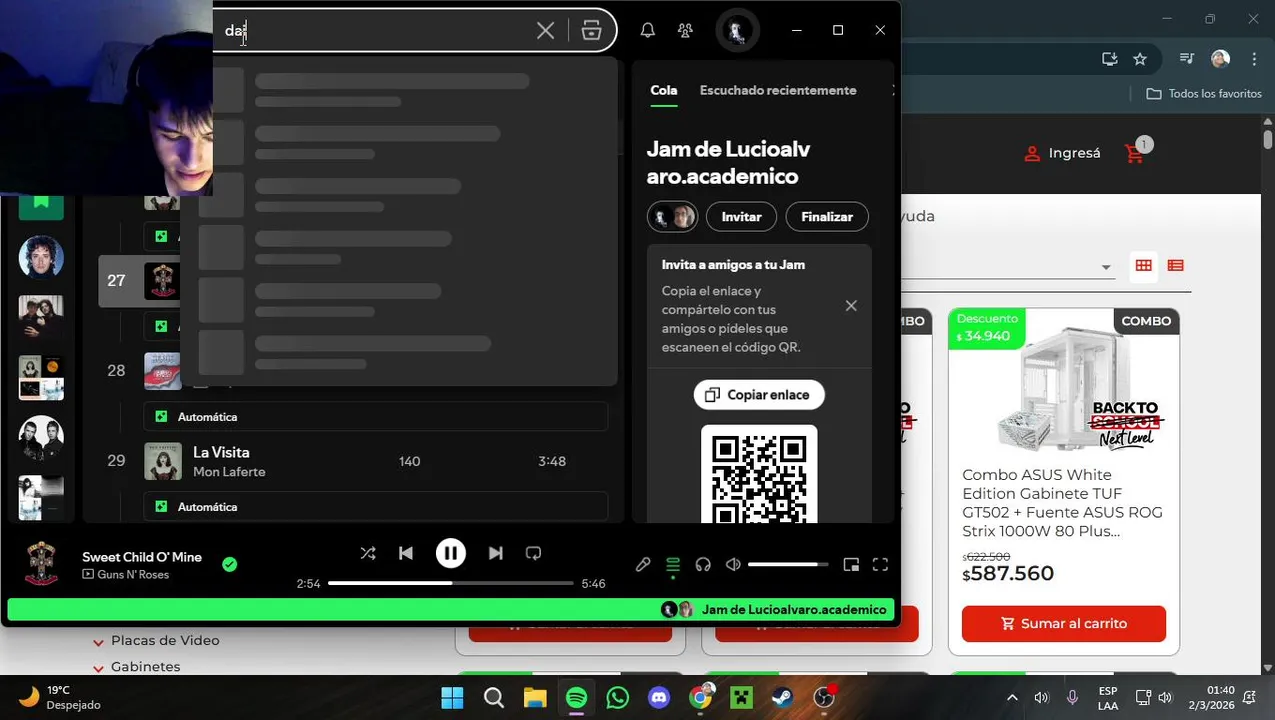Screen dimensions: 1275x720
Task: Open connect to device headphones icon
Action: click(x=703, y=565)
